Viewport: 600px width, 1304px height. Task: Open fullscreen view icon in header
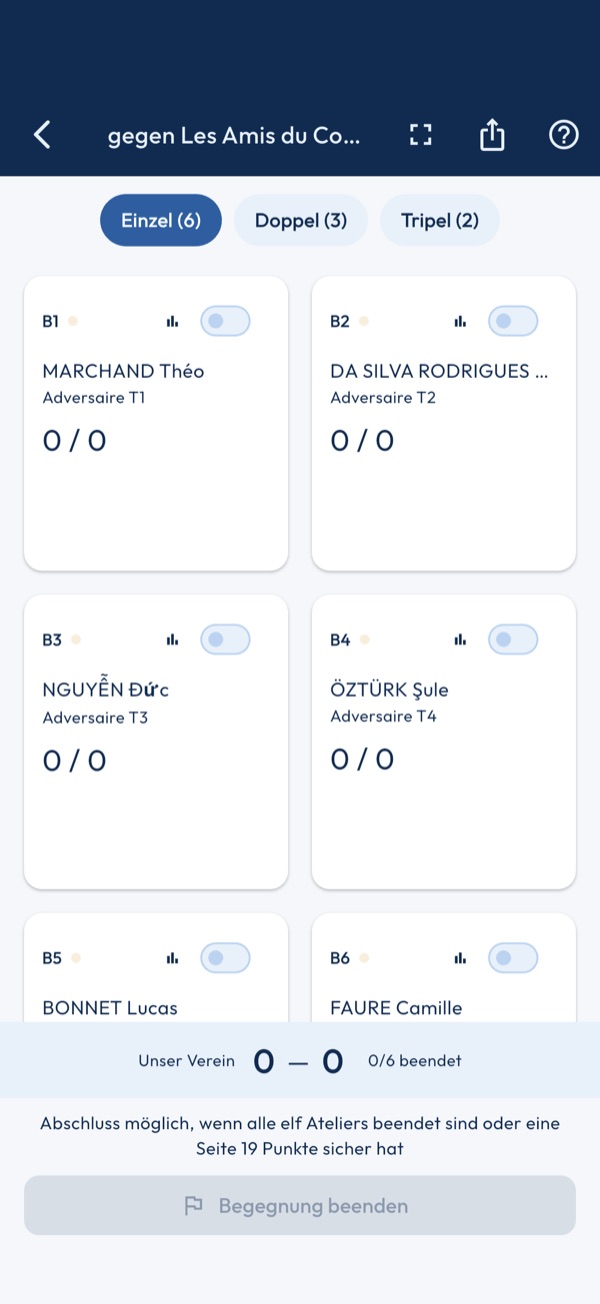tap(421, 135)
